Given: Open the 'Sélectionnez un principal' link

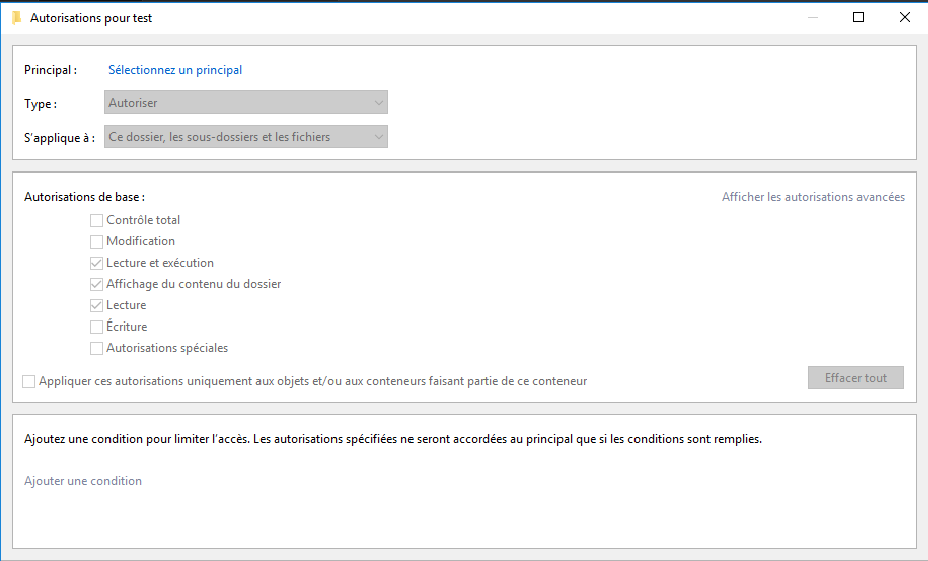Looking at the screenshot, I should tap(175, 70).
